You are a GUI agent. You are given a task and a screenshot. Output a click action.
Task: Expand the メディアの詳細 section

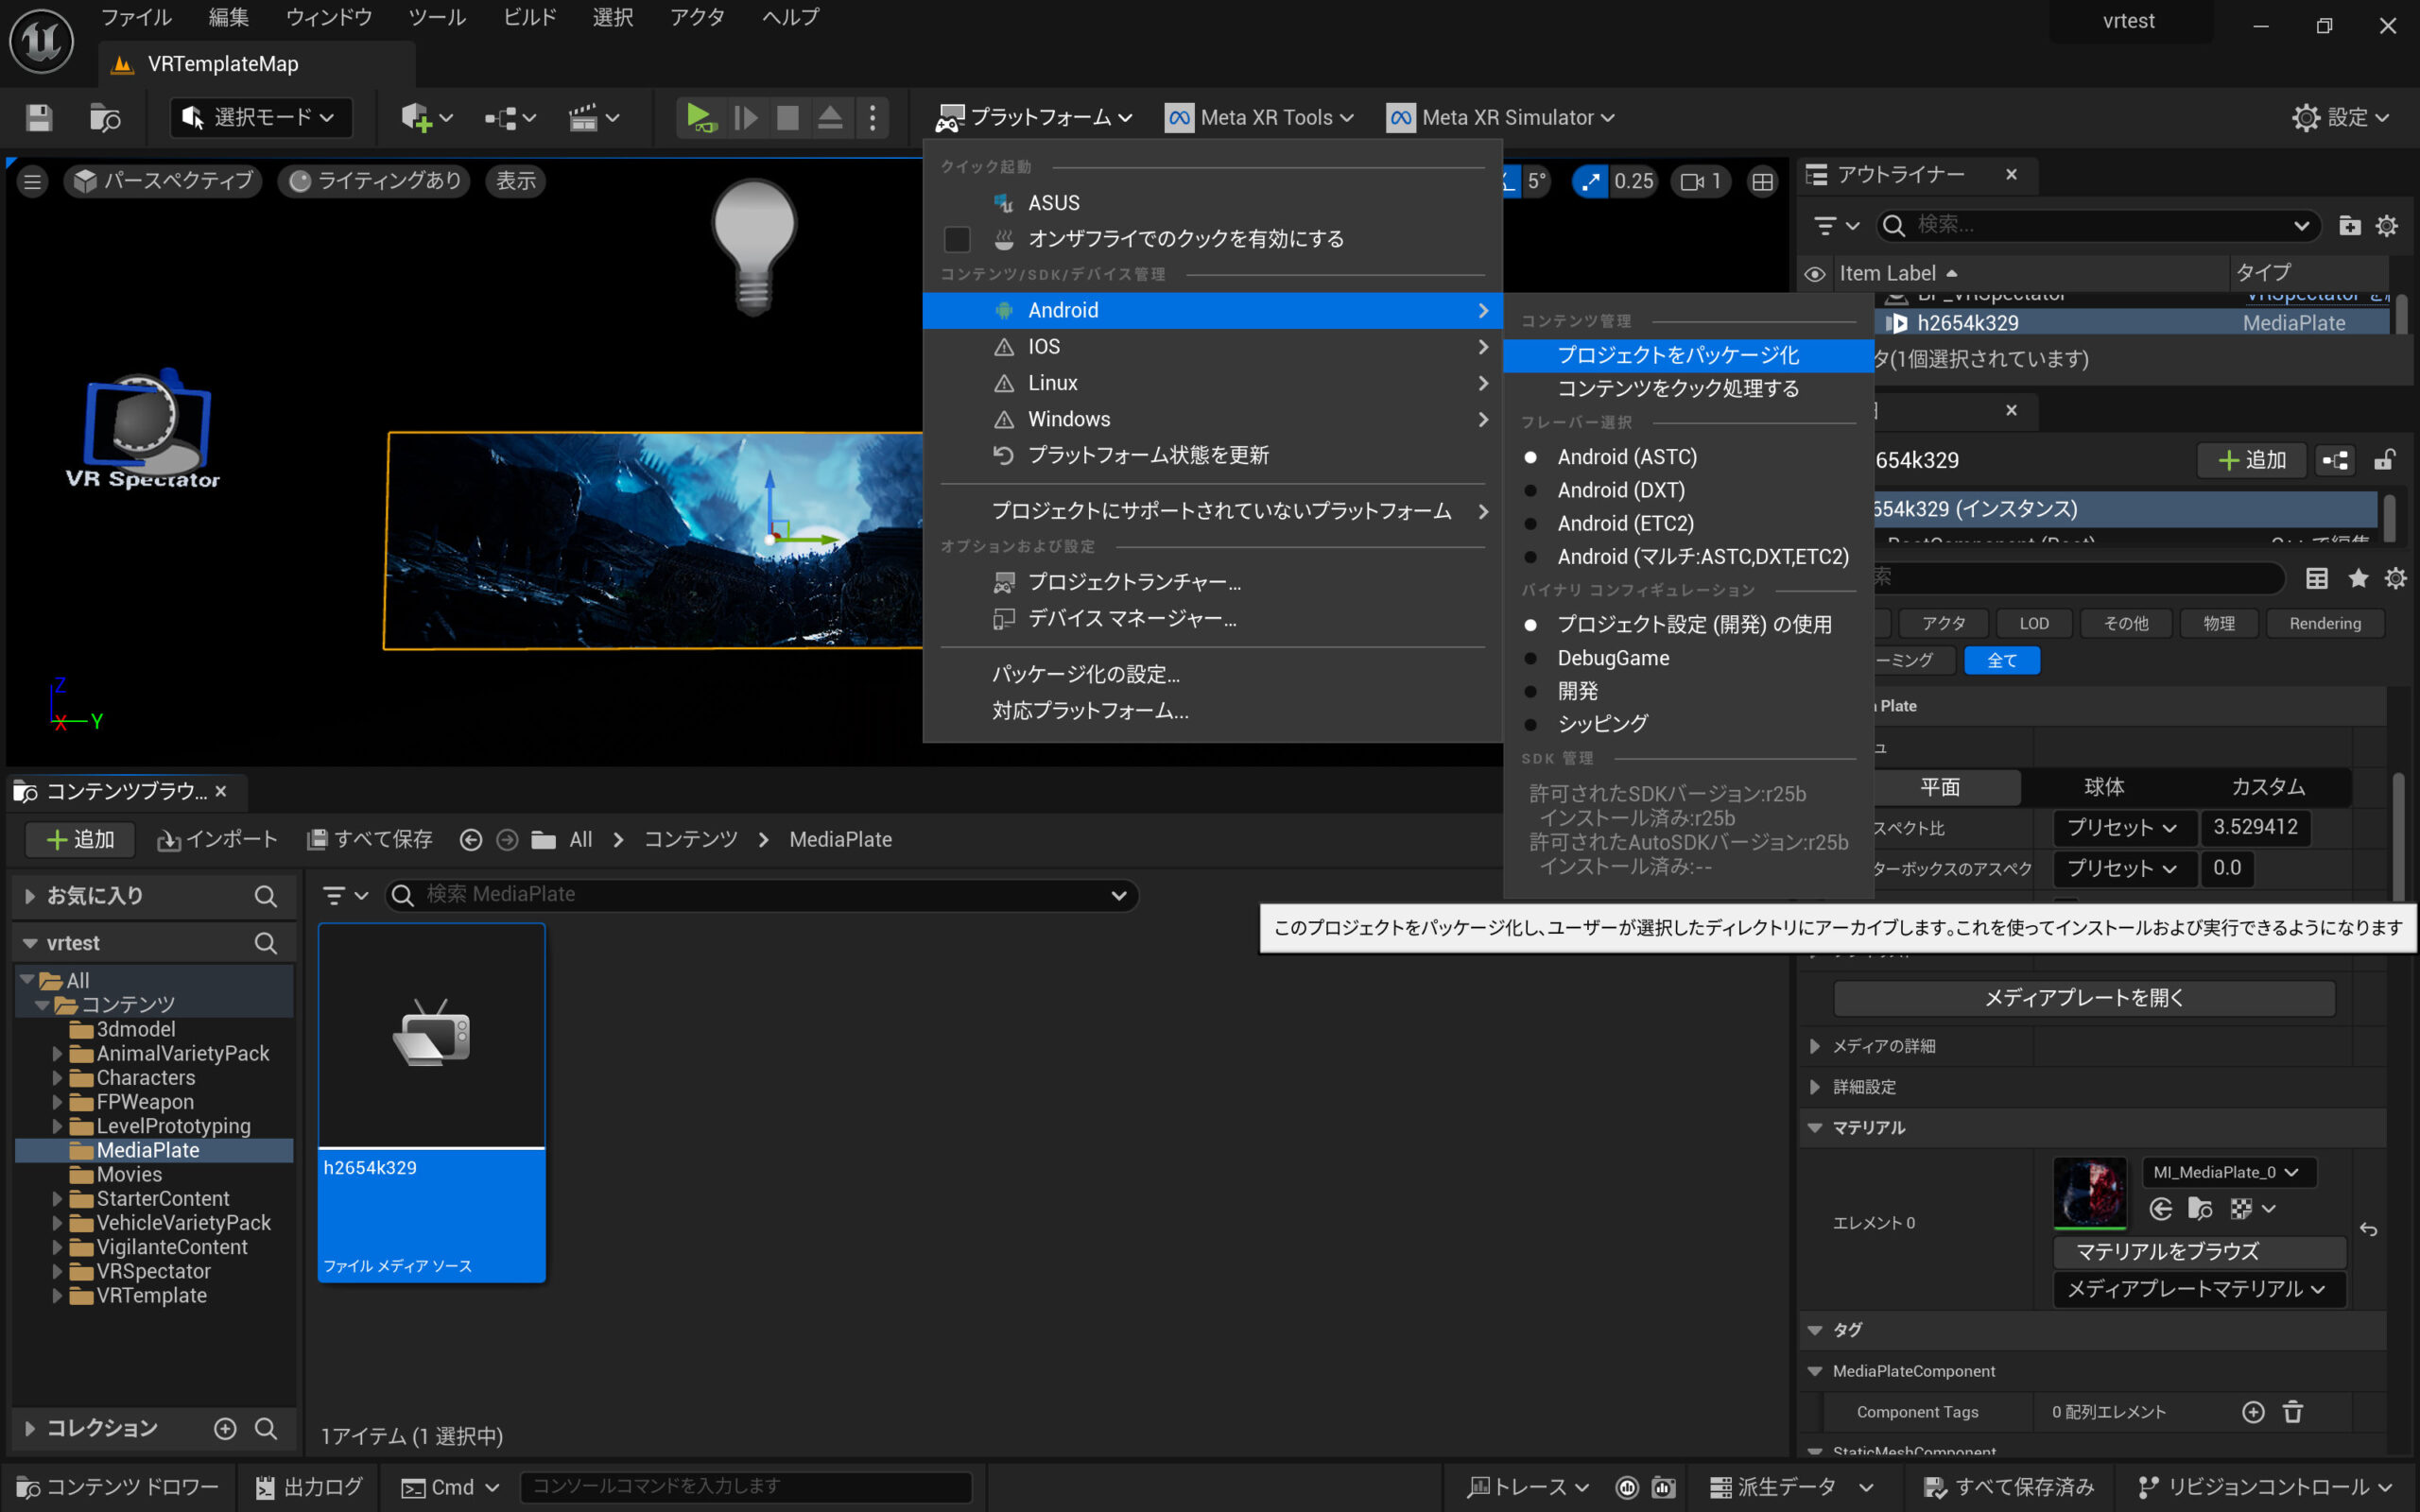[x=1815, y=1046]
